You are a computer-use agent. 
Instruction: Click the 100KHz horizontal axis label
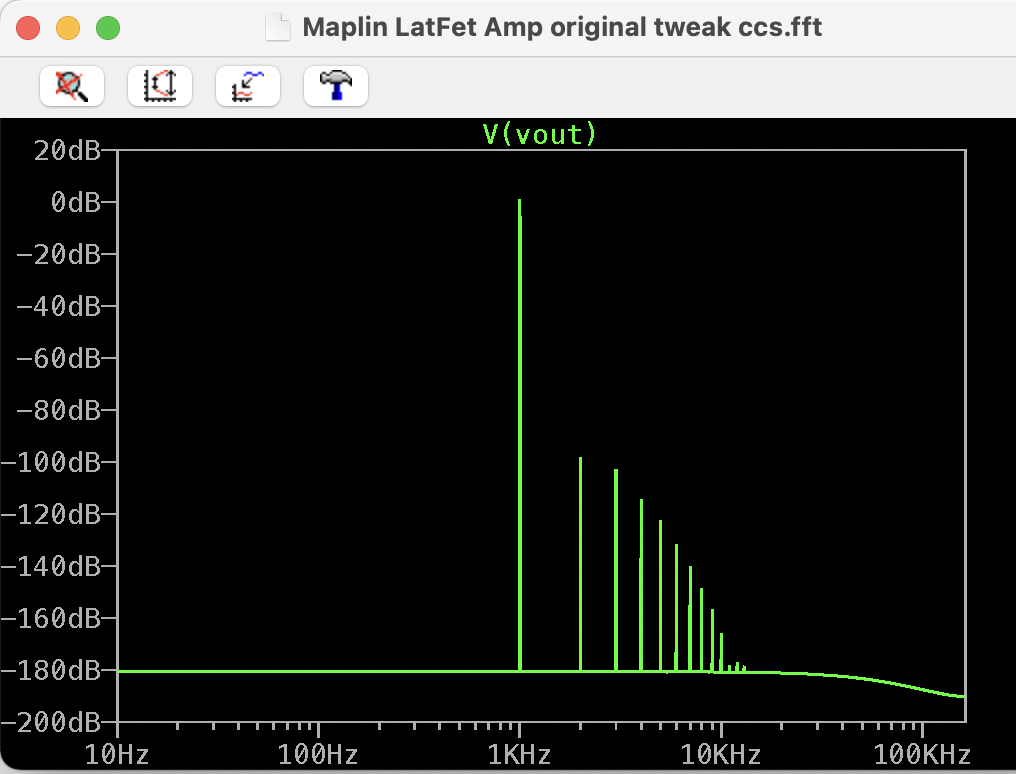[922, 755]
